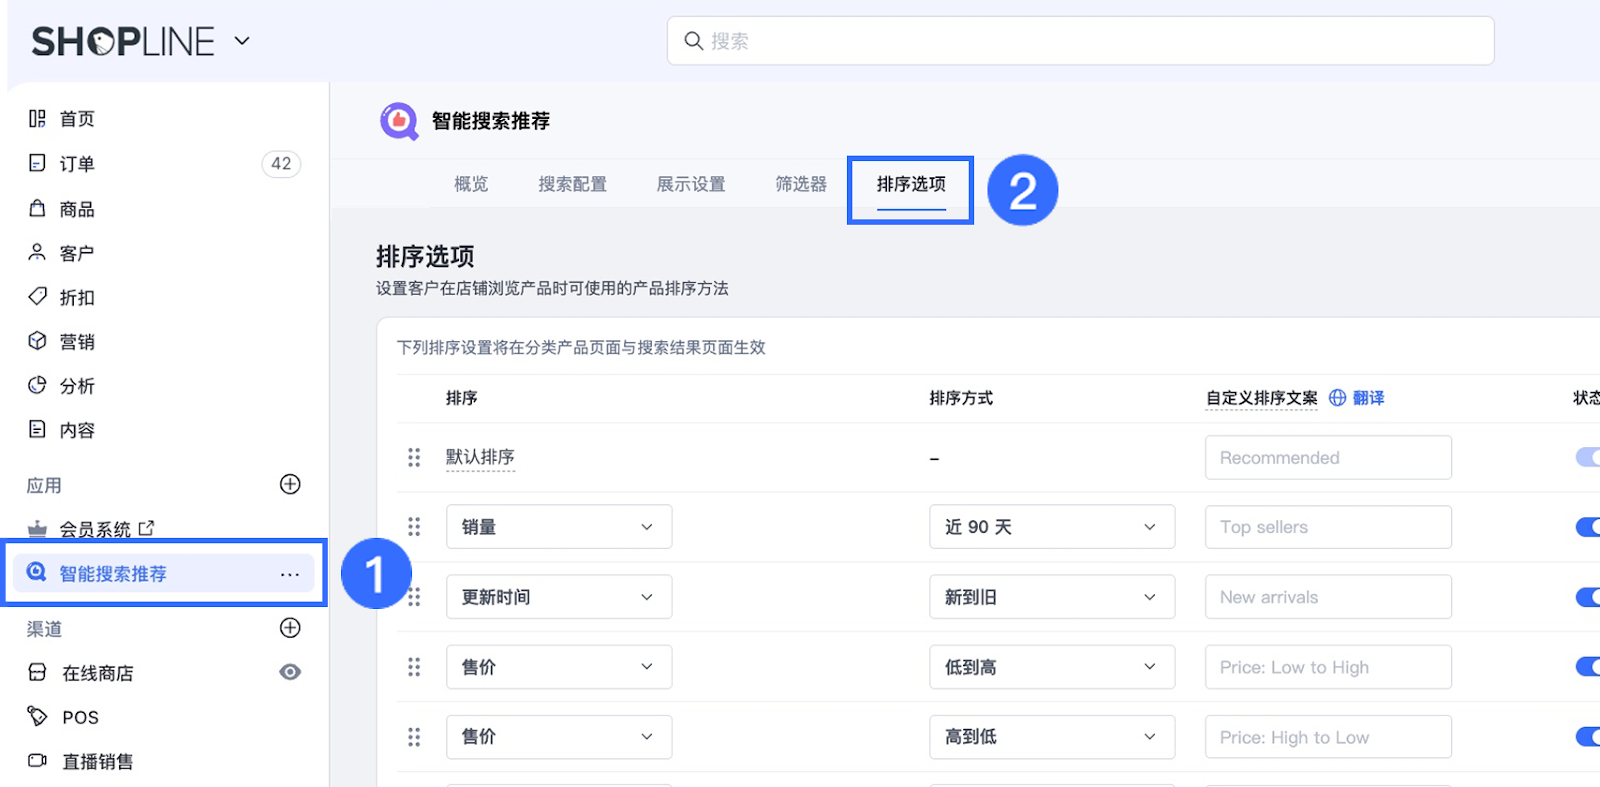
Task: Open 直播销售 channel link
Action: pos(98,761)
